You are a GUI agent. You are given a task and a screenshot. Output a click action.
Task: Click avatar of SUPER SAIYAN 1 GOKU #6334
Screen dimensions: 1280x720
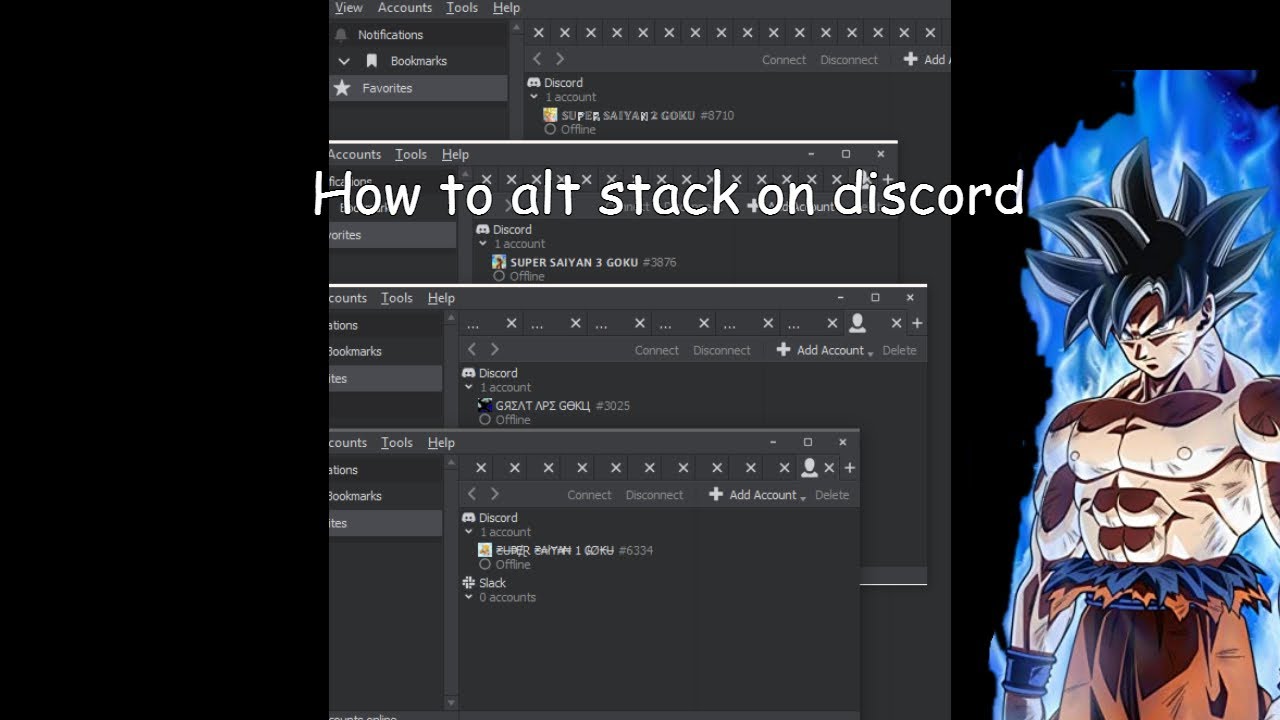(485, 550)
